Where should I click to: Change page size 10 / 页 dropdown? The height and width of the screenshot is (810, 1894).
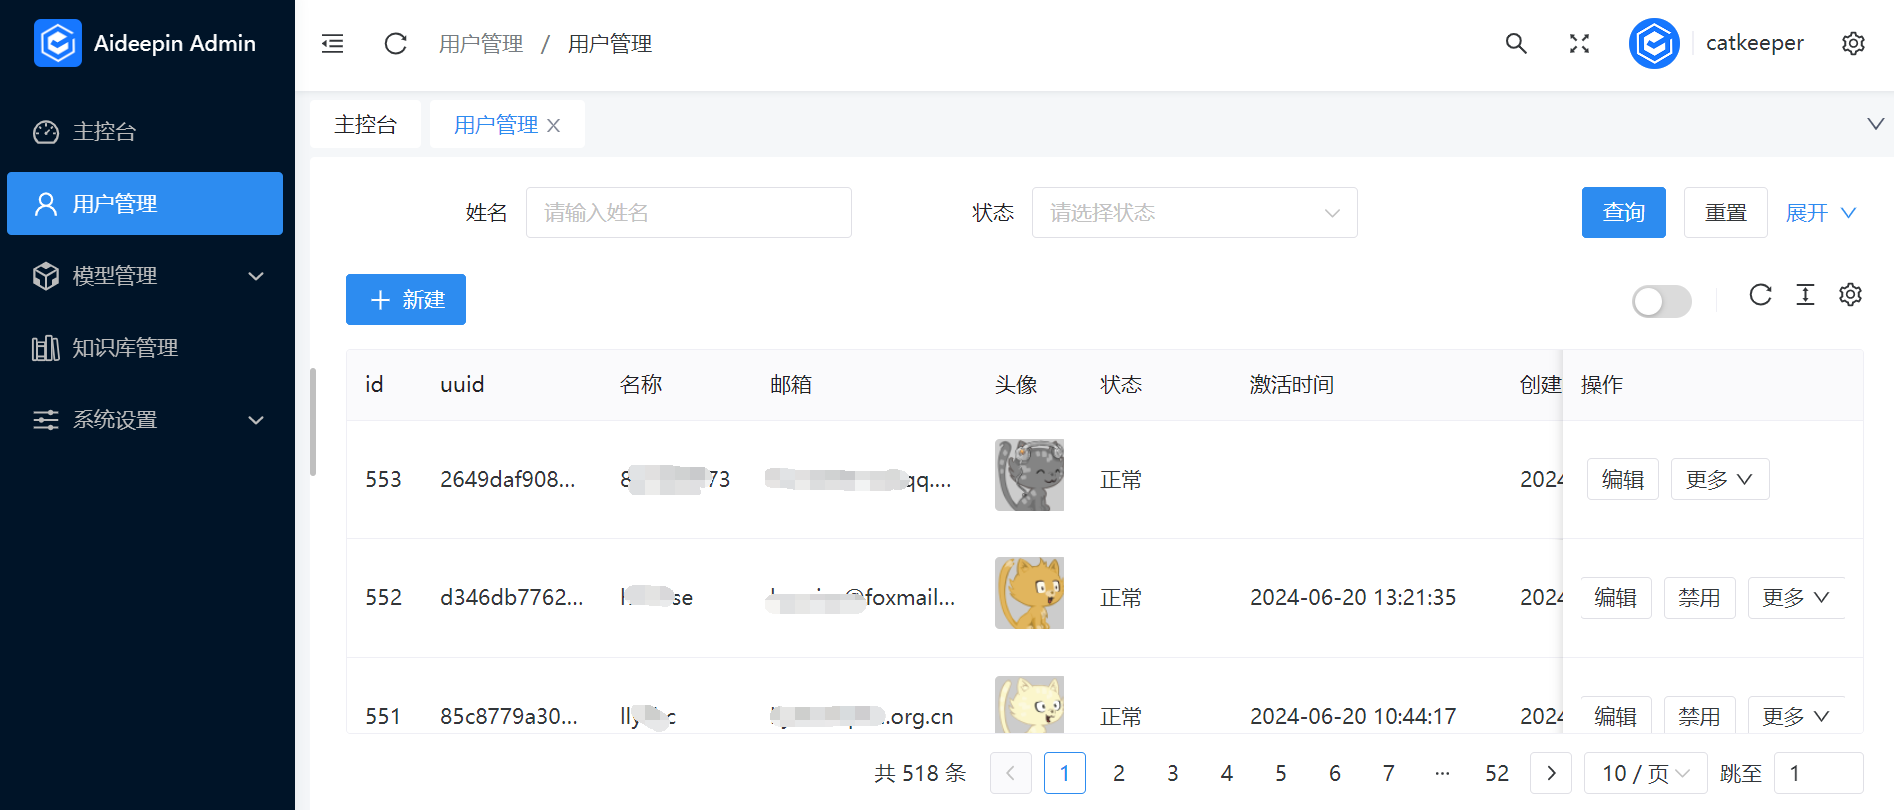[x=1645, y=773]
